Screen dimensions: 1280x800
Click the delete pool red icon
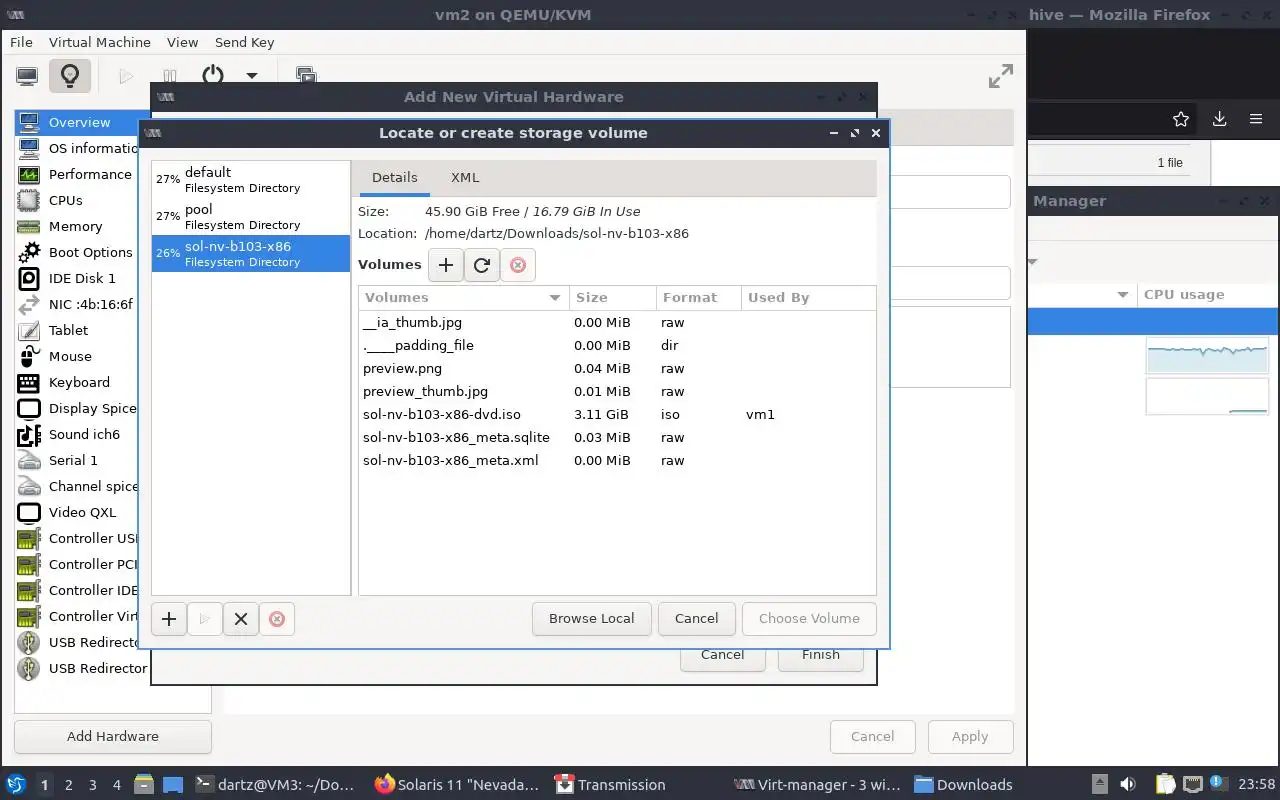tap(277, 619)
